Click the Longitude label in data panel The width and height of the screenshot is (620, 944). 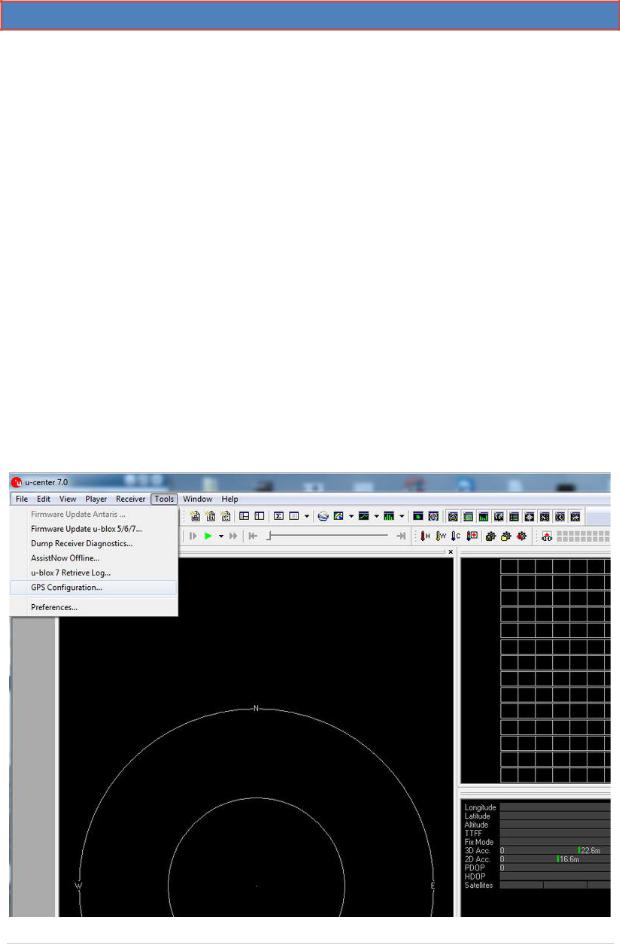pyautogui.click(x=480, y=807)
